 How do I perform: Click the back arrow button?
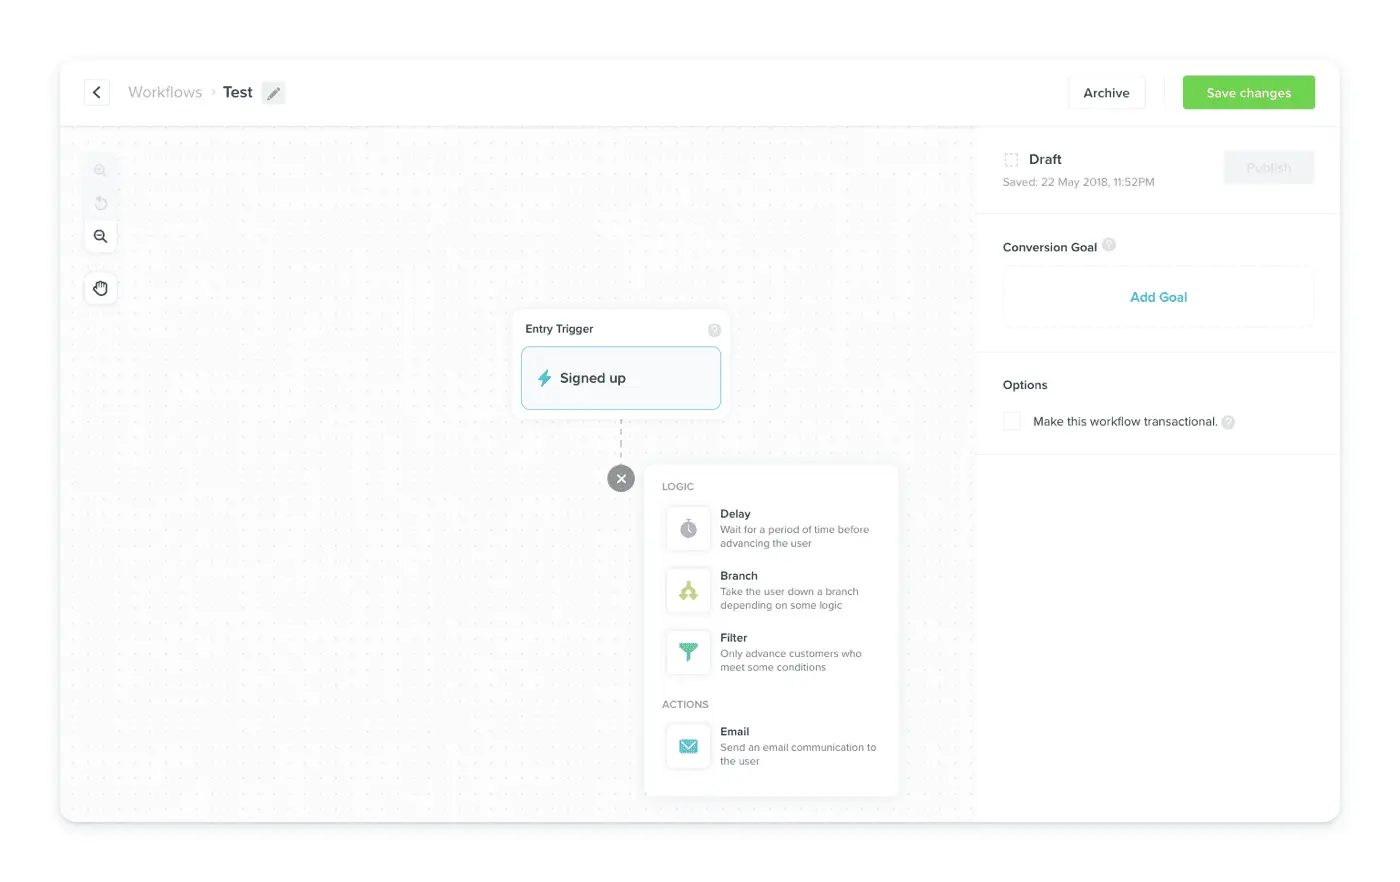97,92
